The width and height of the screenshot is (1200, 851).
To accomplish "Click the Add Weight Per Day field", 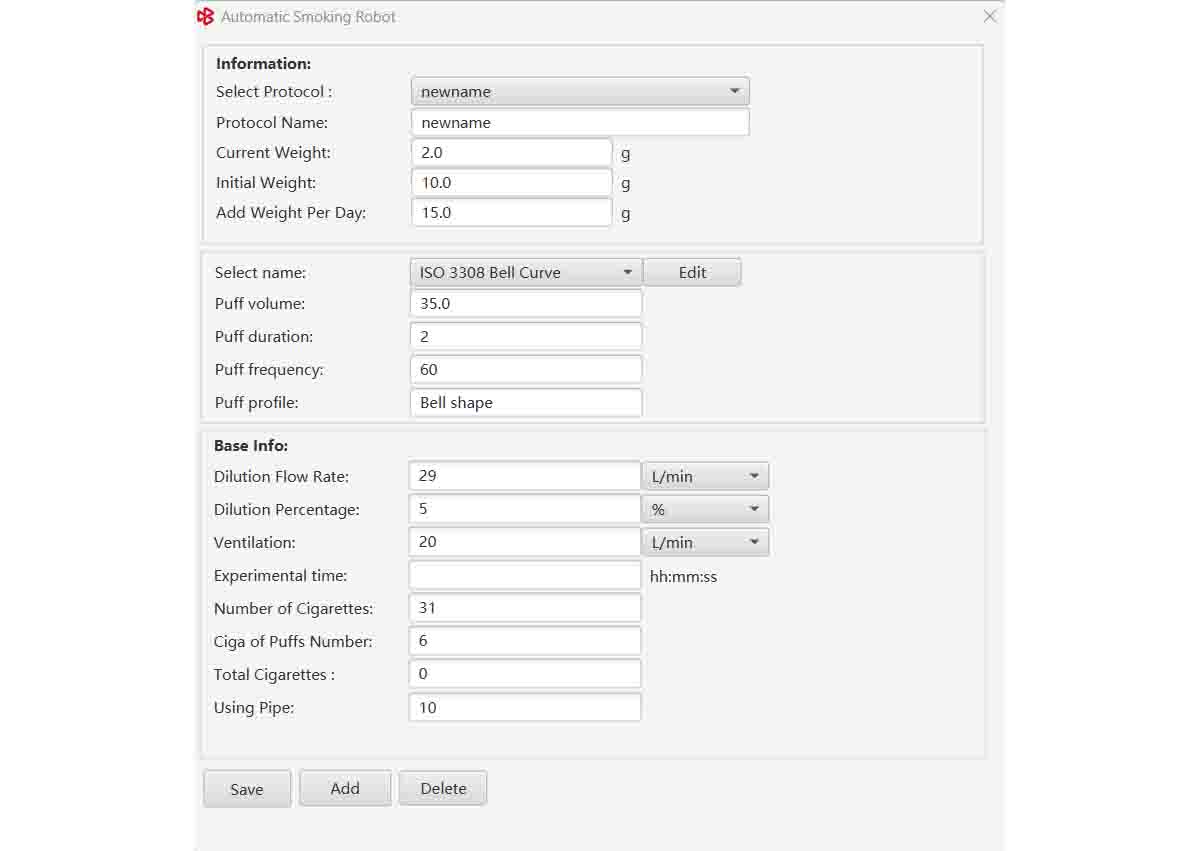I will tap(511, 213).
